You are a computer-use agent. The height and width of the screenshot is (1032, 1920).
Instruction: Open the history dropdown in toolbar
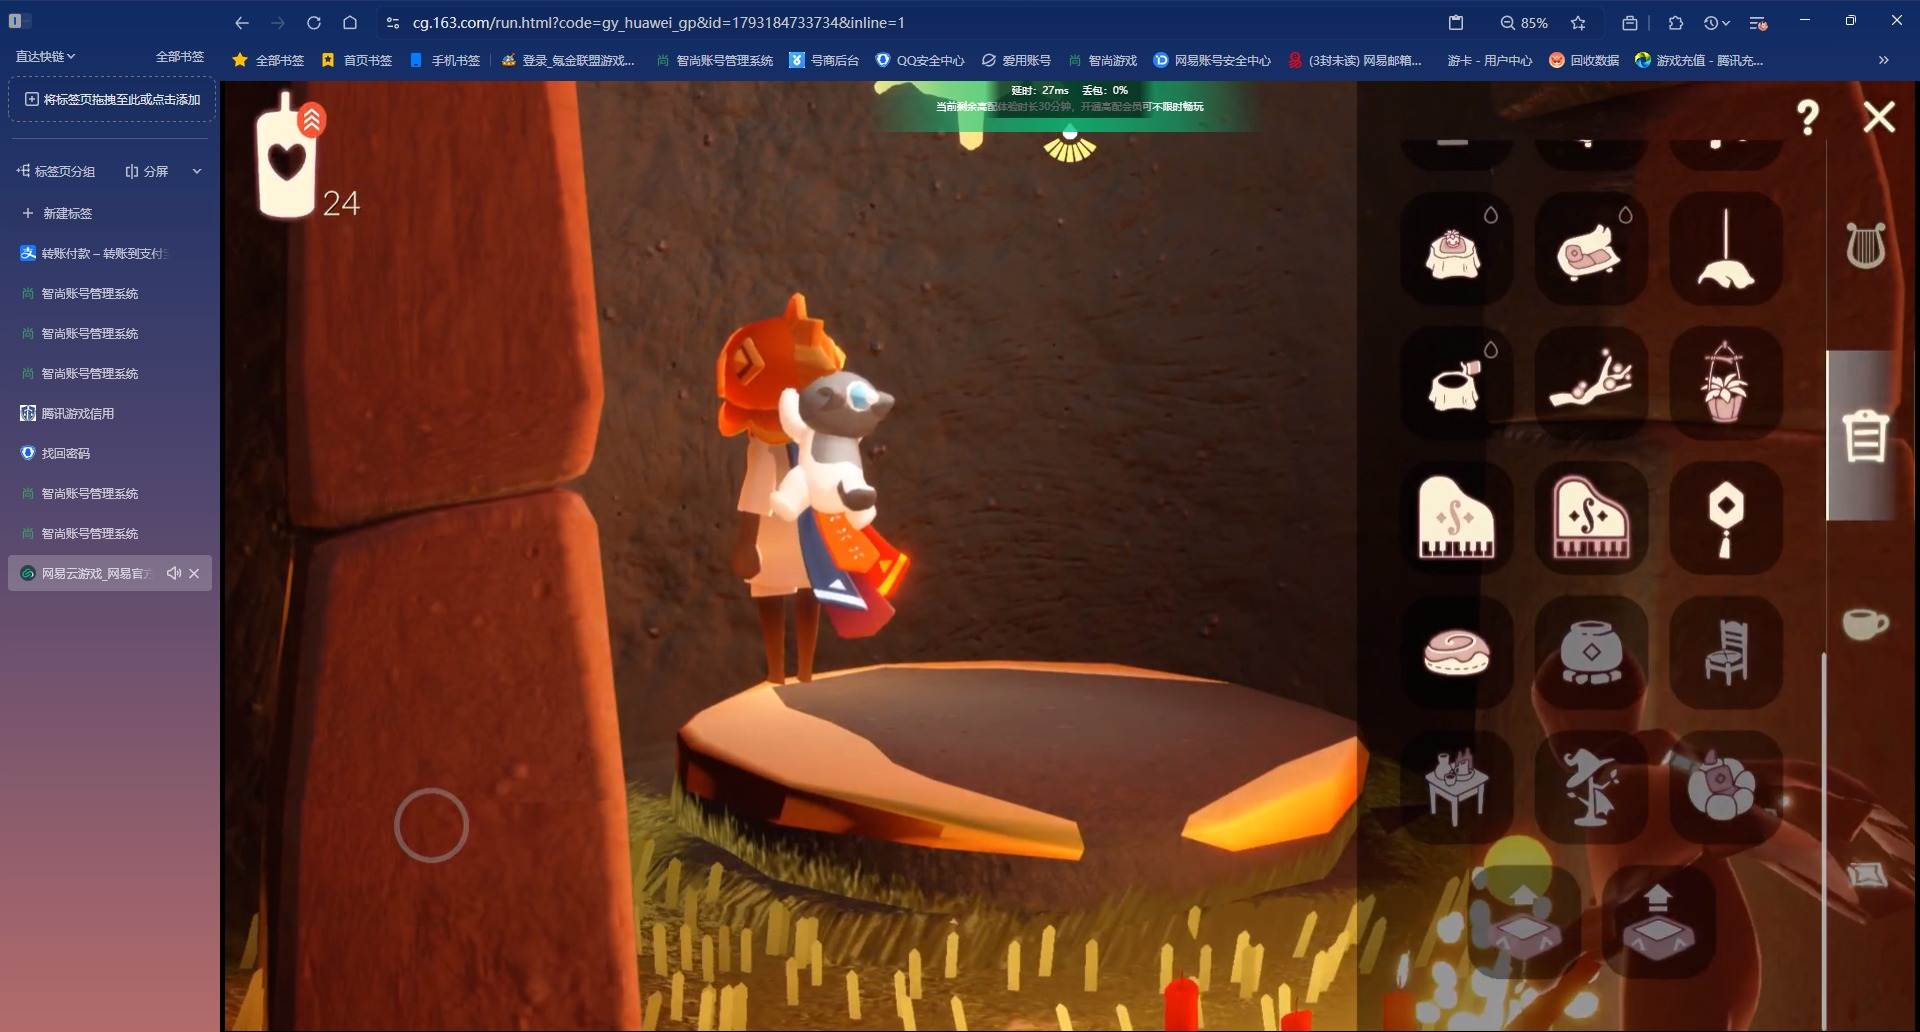(1716, 22)
